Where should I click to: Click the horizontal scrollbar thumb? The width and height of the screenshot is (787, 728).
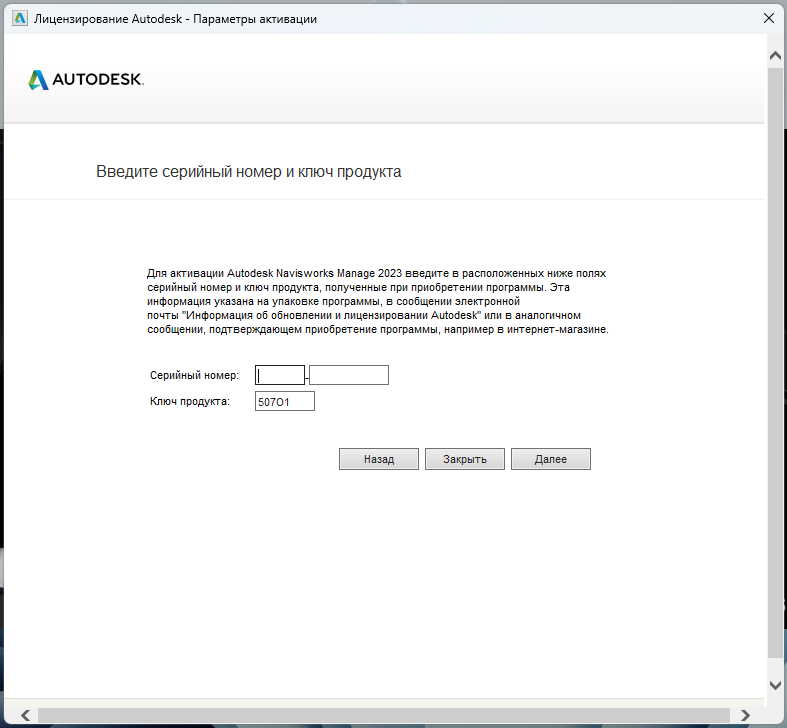click(384, 715)
